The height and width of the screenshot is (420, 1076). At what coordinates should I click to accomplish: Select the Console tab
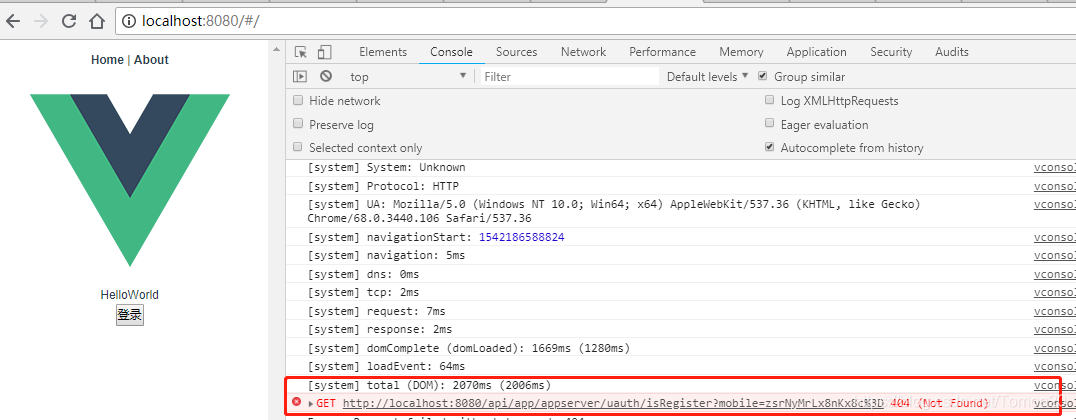click(x=452, y=52)
